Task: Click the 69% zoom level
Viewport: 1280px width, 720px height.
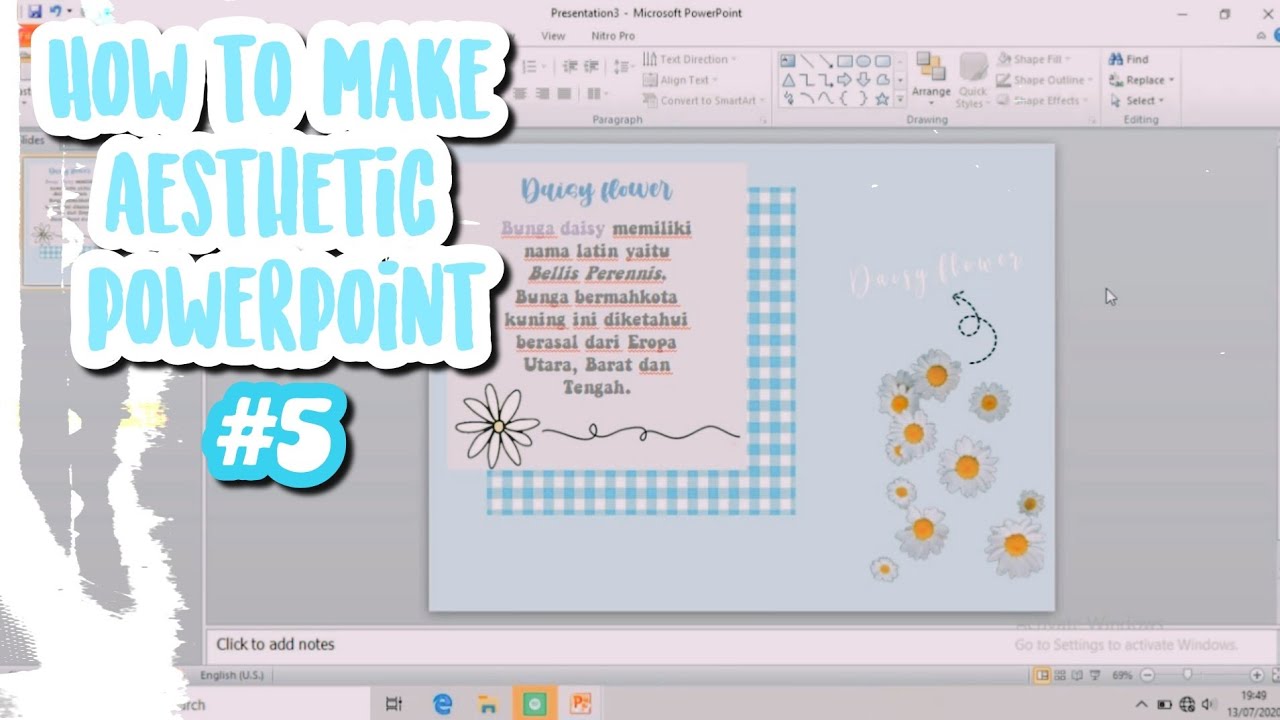Action: click(x=1122, y=675)
